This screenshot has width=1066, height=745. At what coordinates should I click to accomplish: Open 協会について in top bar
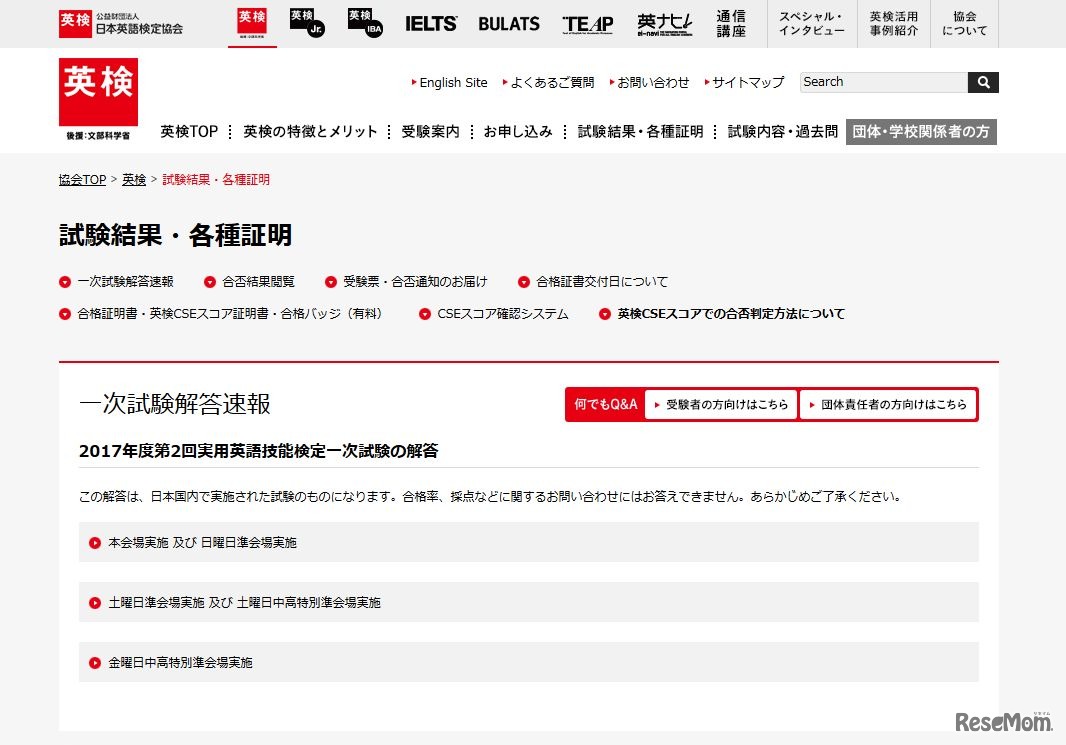click(x=964, y=24)
